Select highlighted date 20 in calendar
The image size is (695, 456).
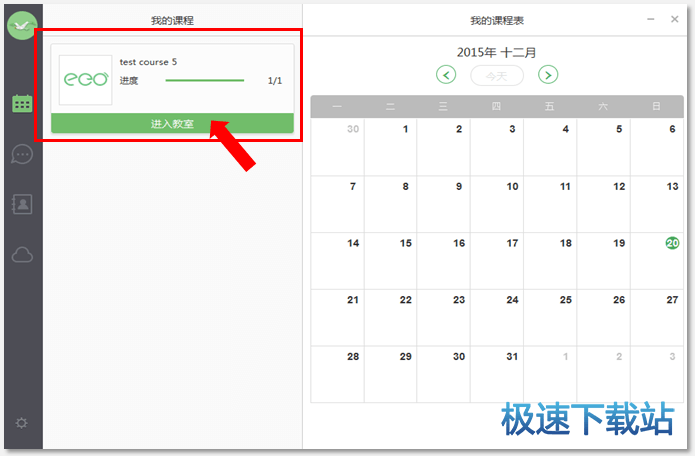672,243
